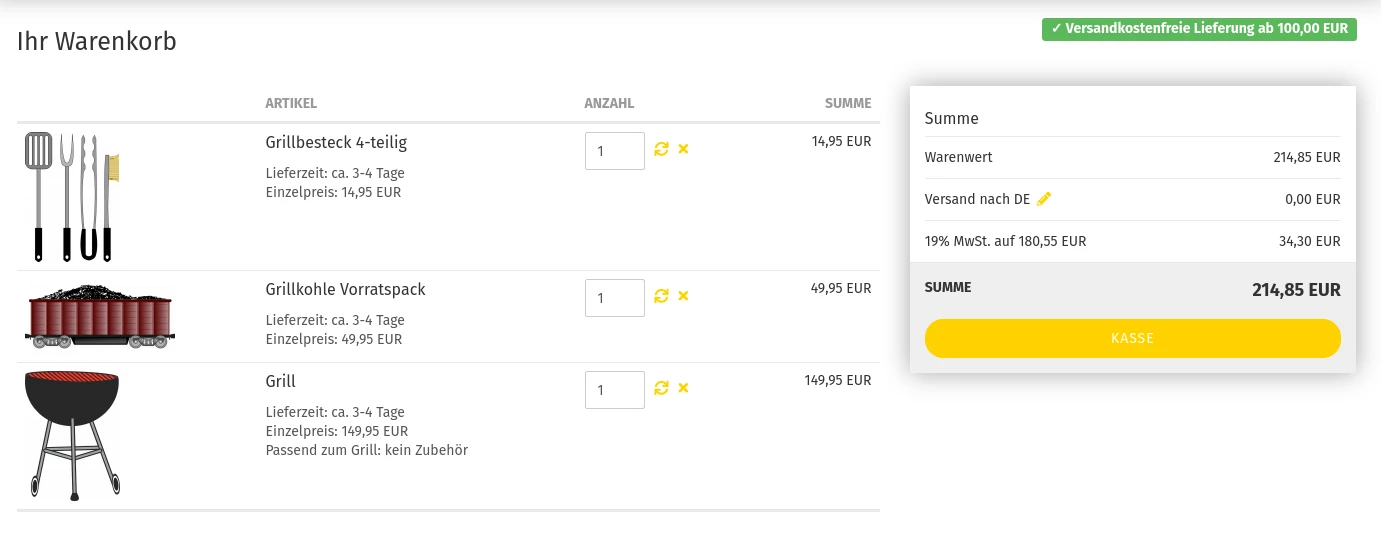Click the charcoal wagon thumbnail image
Screen dimensions: 1381x534
pos(100,316)
